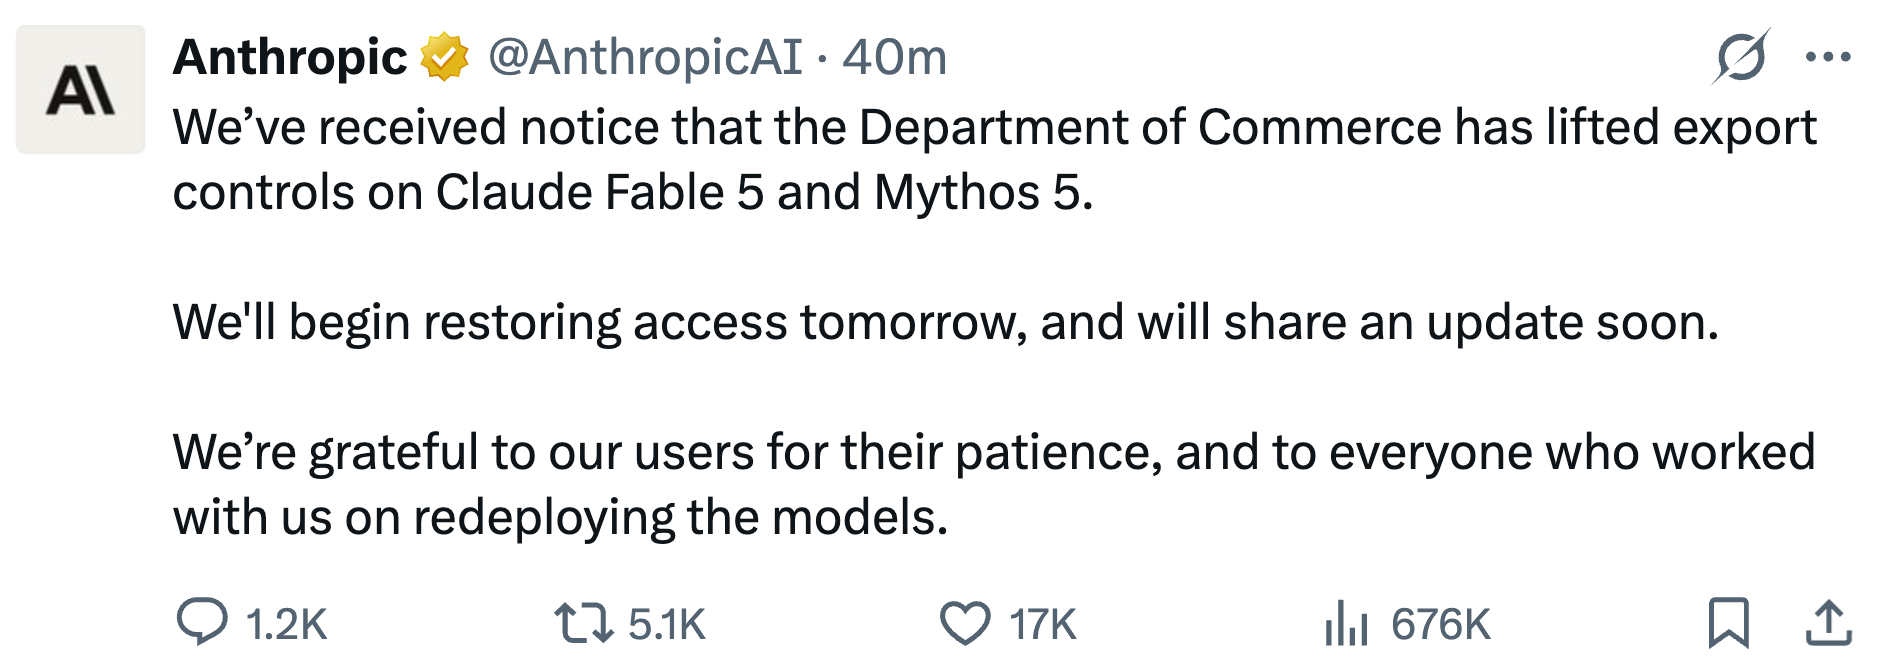Click the 676K views count
This screenshot has width=1884, height=664.
pos(1440,624)
